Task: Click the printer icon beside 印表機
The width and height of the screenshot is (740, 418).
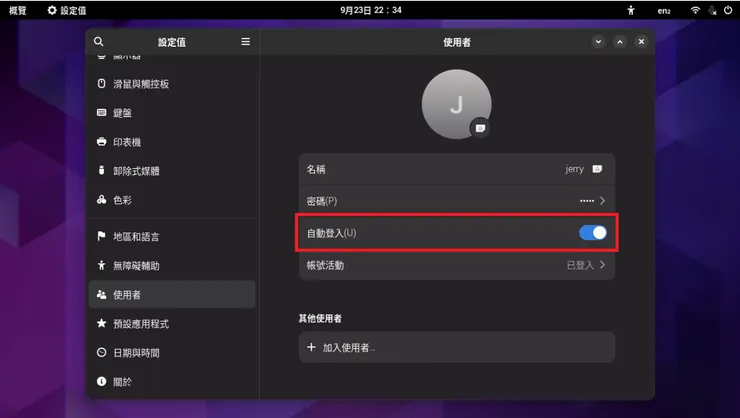Action: (x=101, y=142)
